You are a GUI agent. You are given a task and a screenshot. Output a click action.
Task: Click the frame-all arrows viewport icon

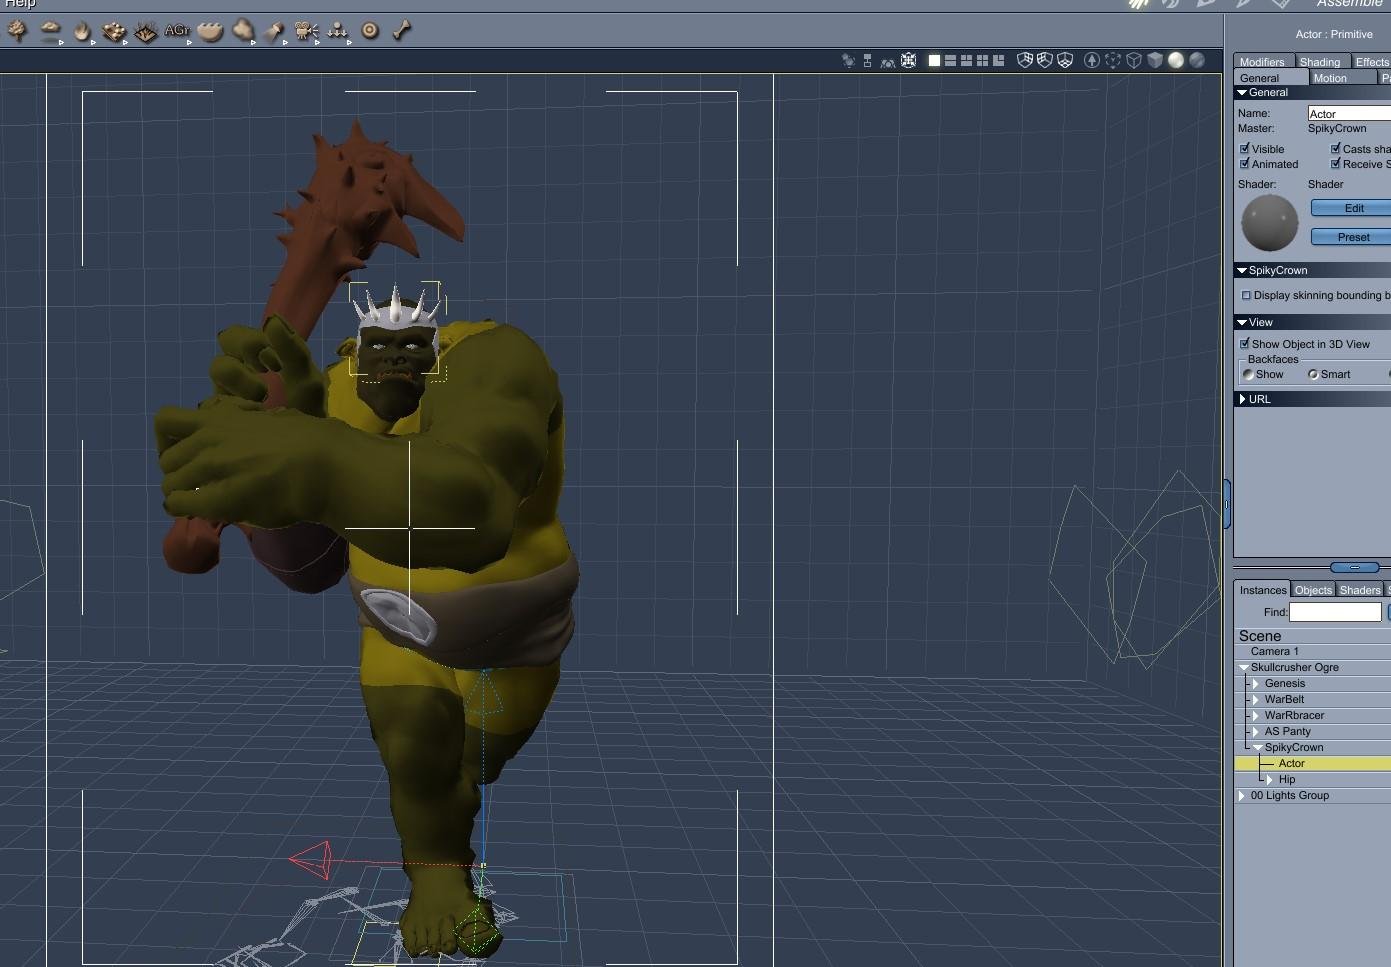click(x=908, y=61)
